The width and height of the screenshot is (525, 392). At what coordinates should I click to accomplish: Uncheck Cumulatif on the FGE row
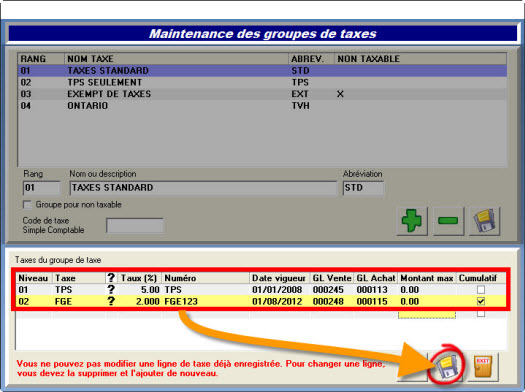pos(481,301)
